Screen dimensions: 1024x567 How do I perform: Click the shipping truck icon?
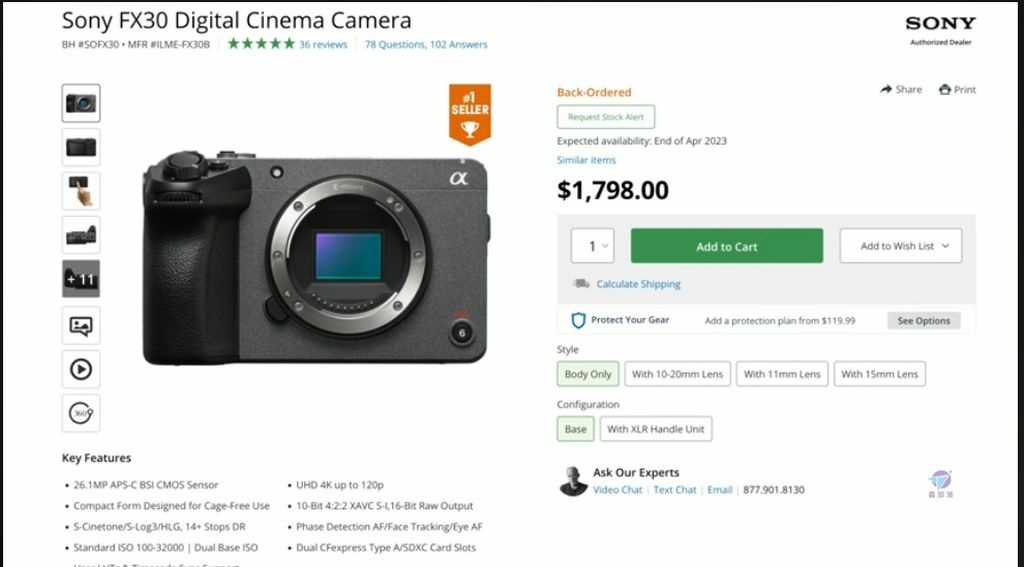point(581,284)
